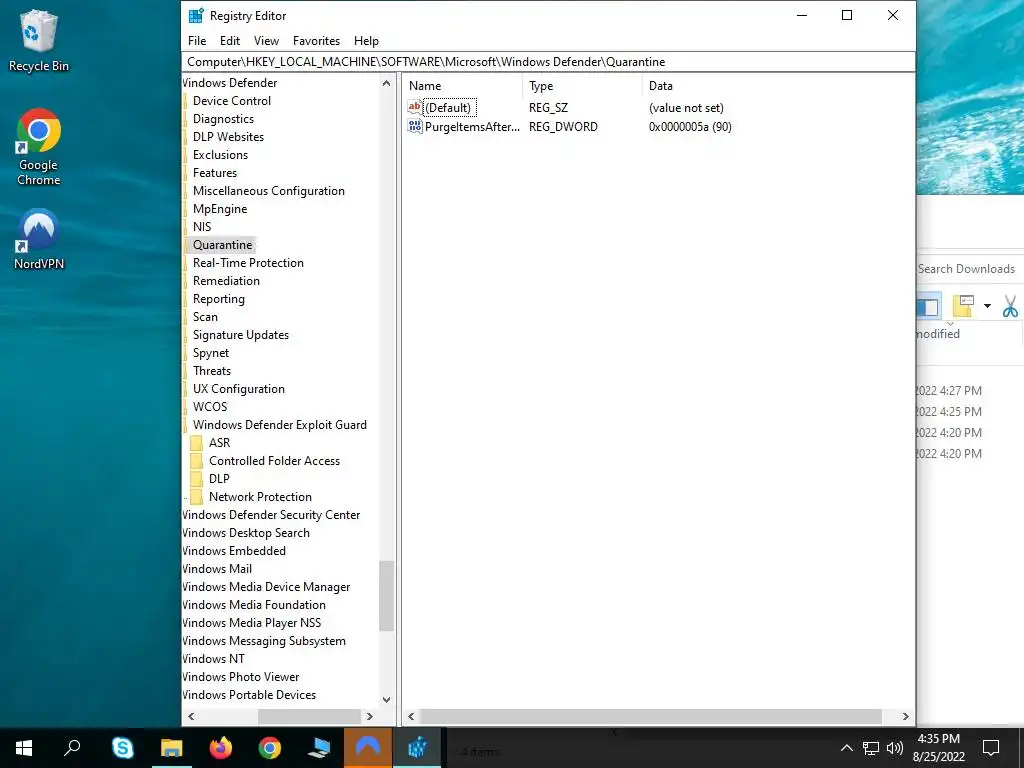The width and height of the screenshot is (1024, 768).
Task: Select the Features key
Action: [215, 172]
